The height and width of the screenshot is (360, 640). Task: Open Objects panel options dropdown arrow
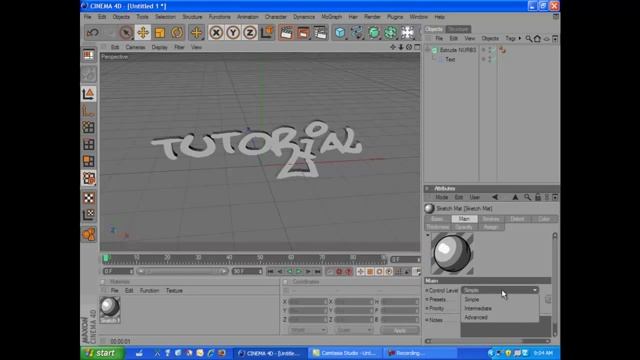tap(555, 38)
